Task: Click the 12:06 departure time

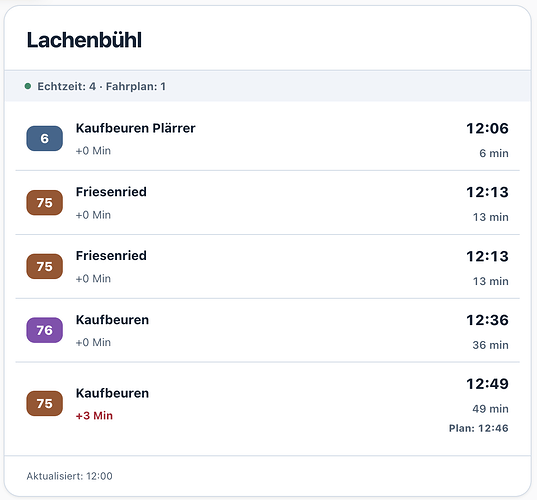Action: point(487,128)
